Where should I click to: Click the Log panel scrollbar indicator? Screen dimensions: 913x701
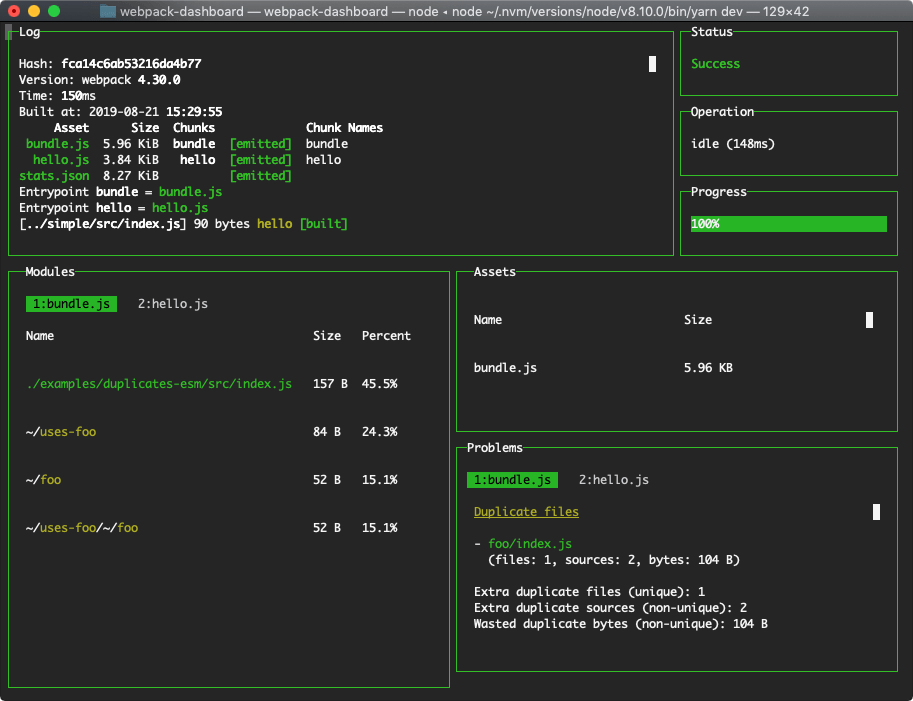652,63
